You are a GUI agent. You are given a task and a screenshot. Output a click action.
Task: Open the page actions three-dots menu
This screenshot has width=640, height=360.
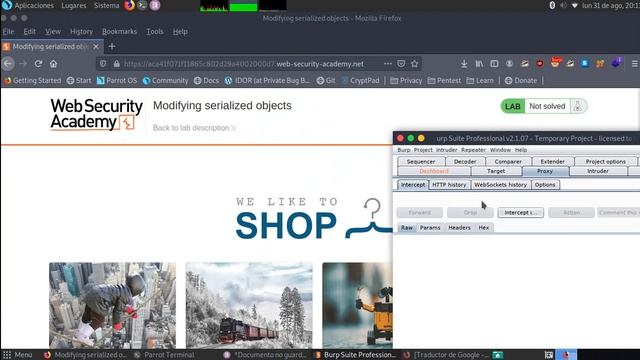click(388, 64)
